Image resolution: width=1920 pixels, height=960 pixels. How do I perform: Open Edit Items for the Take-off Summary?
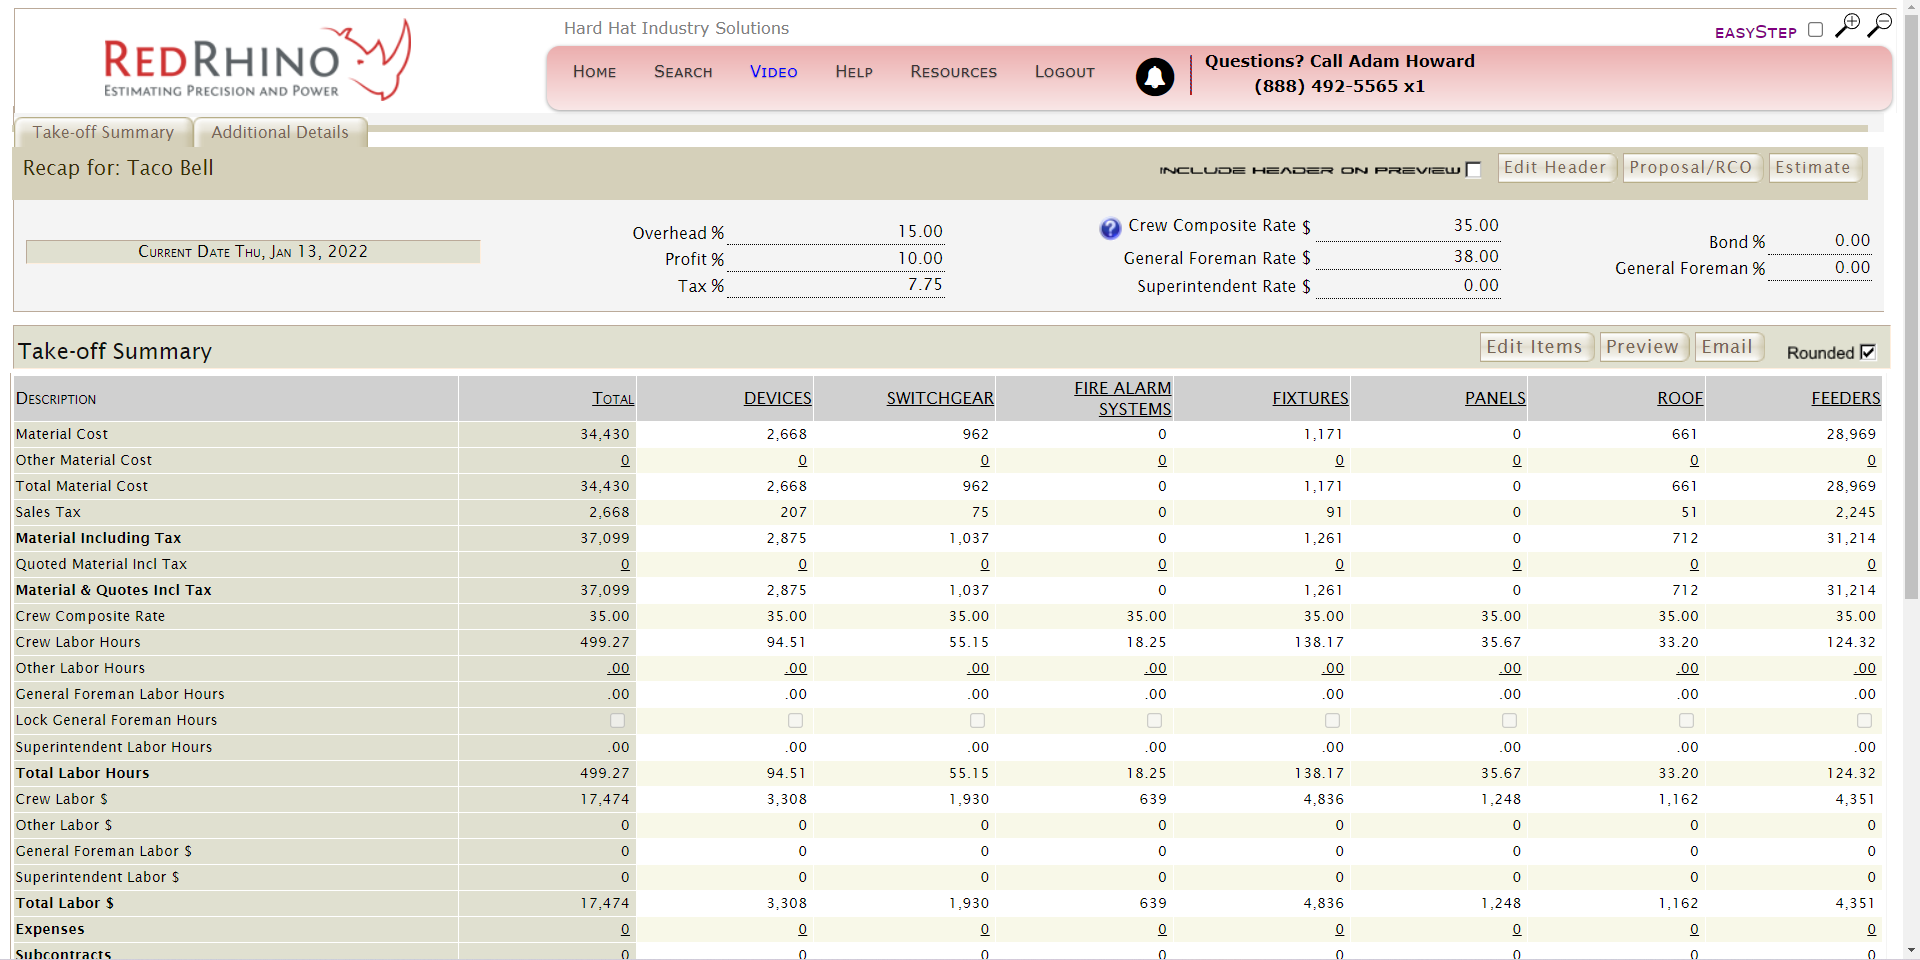(1536, 346)
